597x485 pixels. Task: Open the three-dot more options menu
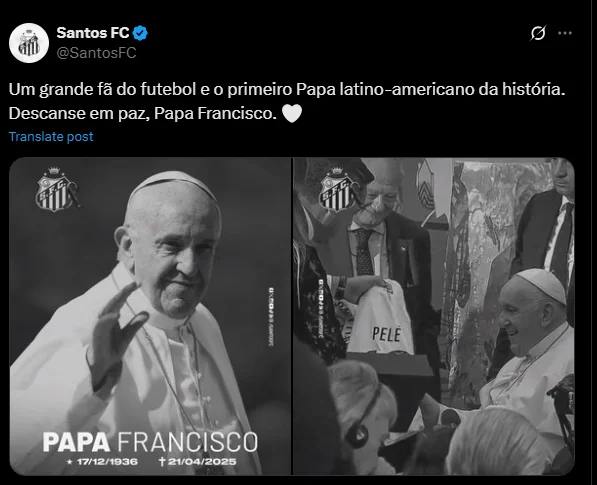click(x=565, y=33)
